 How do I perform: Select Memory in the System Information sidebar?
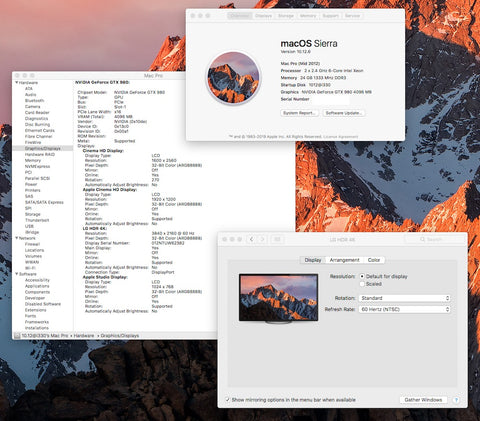click(x=33, y=160)
